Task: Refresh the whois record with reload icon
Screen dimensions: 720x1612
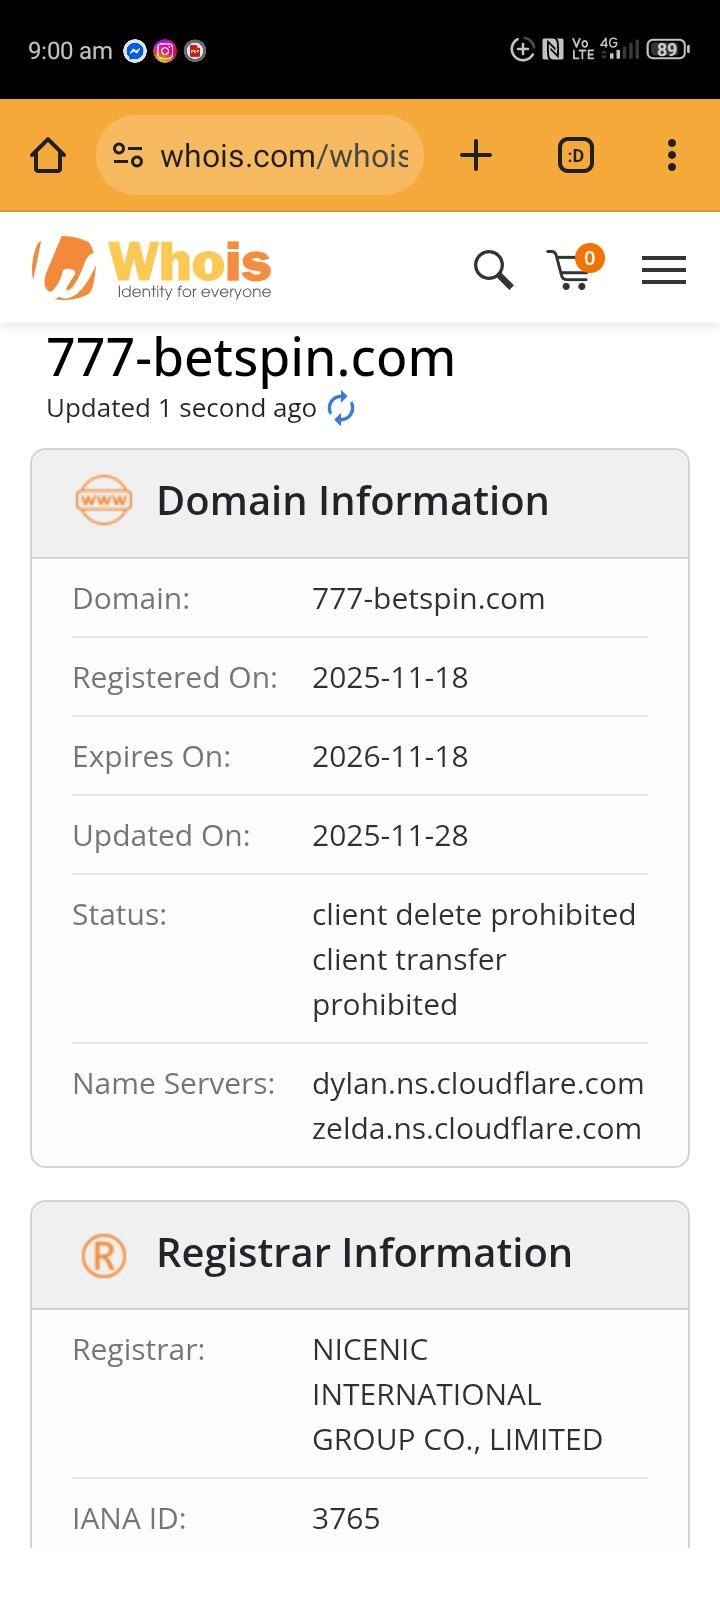Action: click(341, 408)
